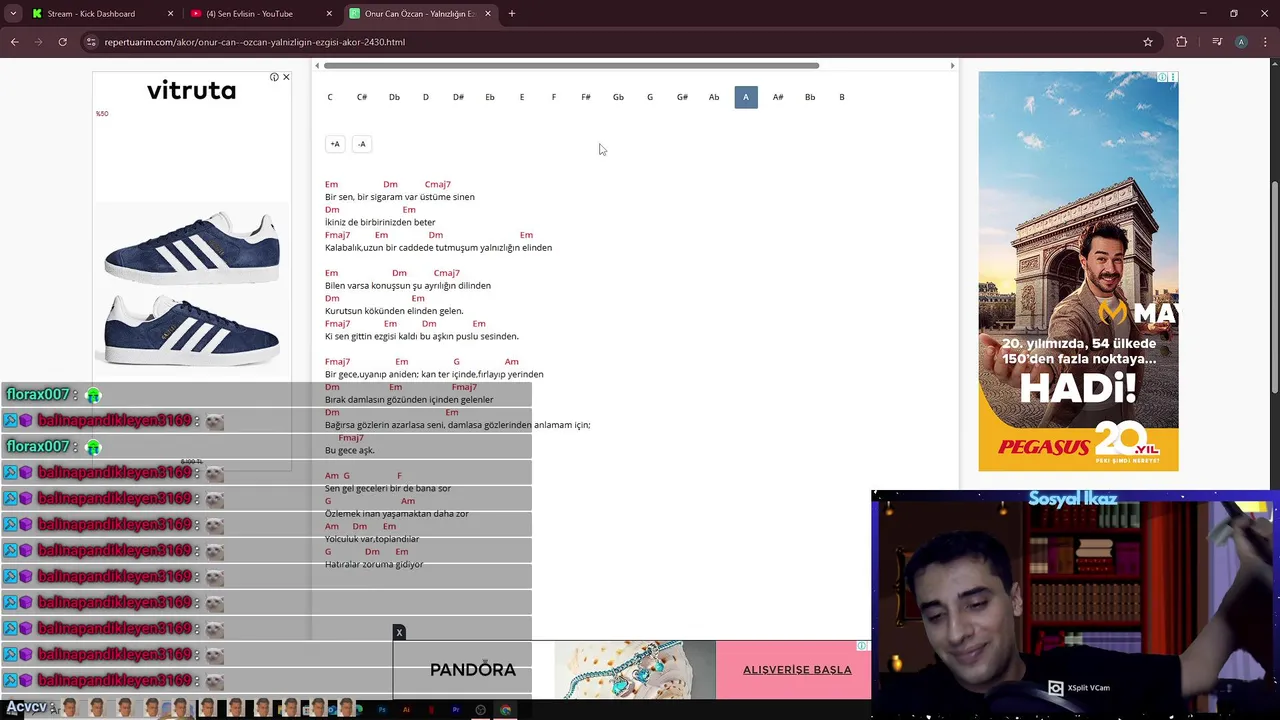Close the Sen Evlisin - YouTube tab
This screenshot has width=1280, height=720.
coord(329,14)
